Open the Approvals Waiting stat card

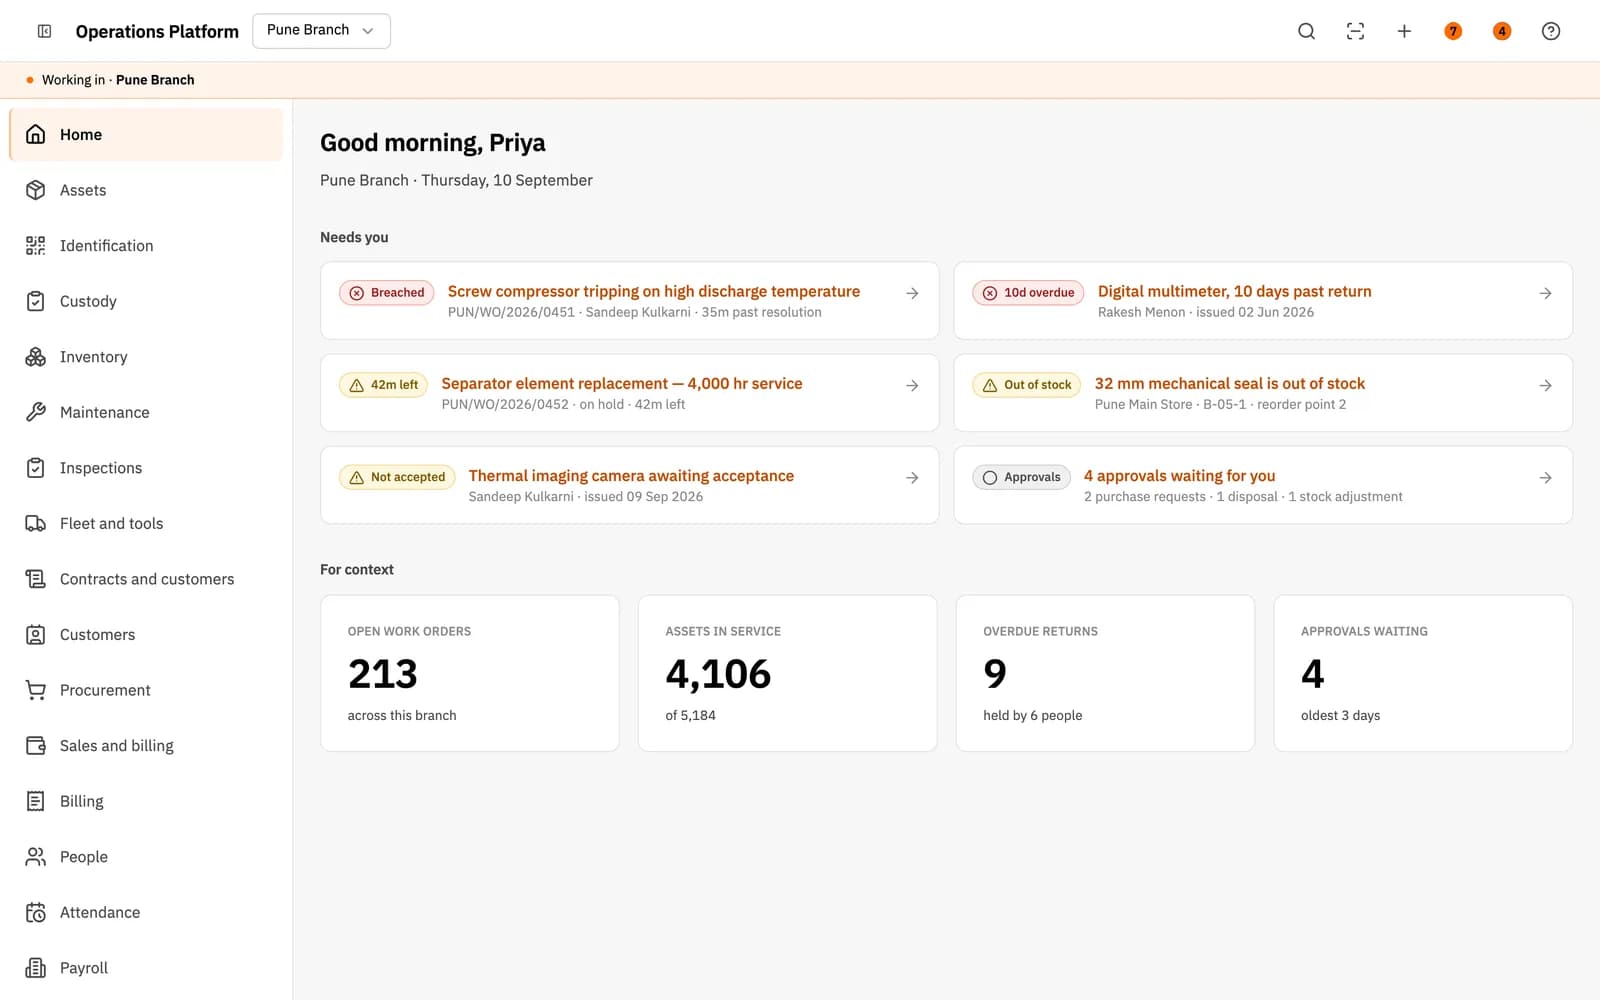[1423, 673]
